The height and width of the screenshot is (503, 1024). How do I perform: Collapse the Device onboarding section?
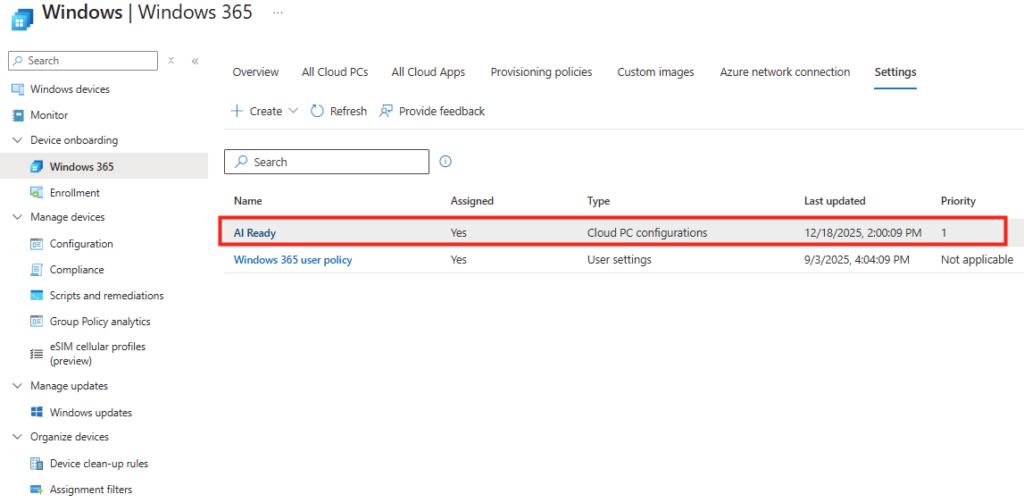(x=17, y=140)
